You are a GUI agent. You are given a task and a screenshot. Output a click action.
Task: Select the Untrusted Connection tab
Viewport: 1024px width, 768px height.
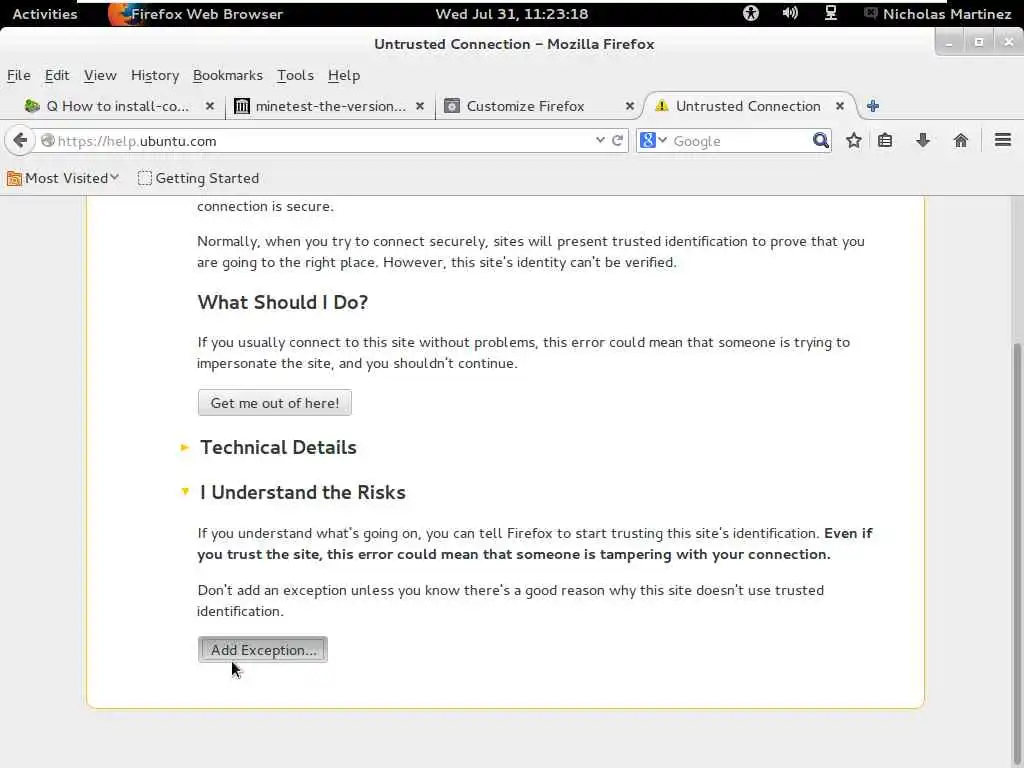[x=748, y=106]
